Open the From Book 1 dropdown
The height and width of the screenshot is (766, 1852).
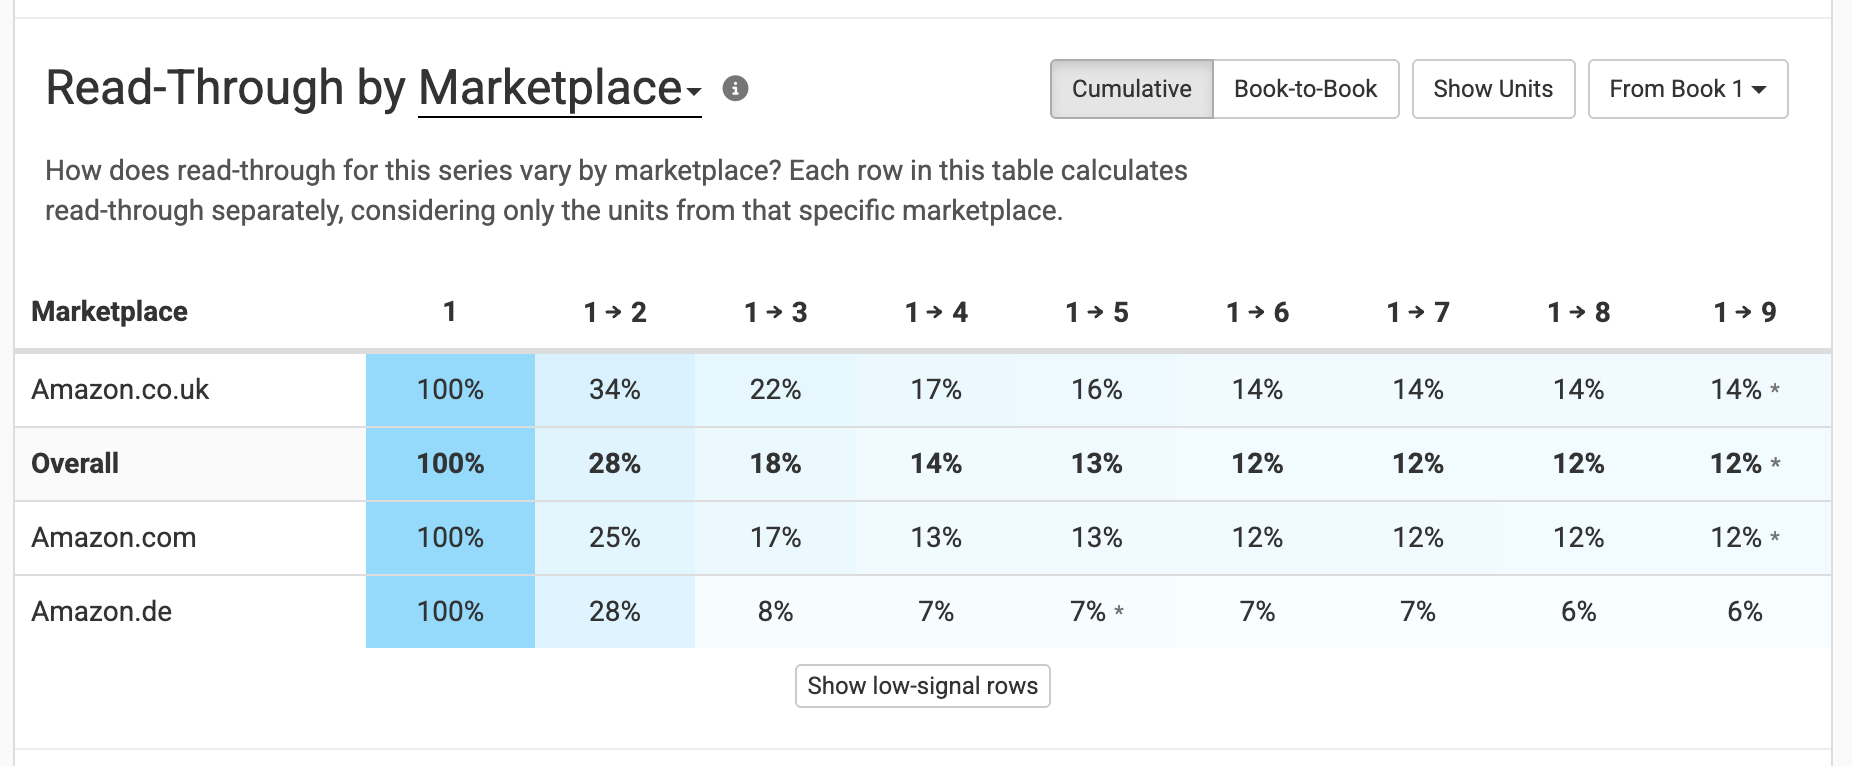1687,89
